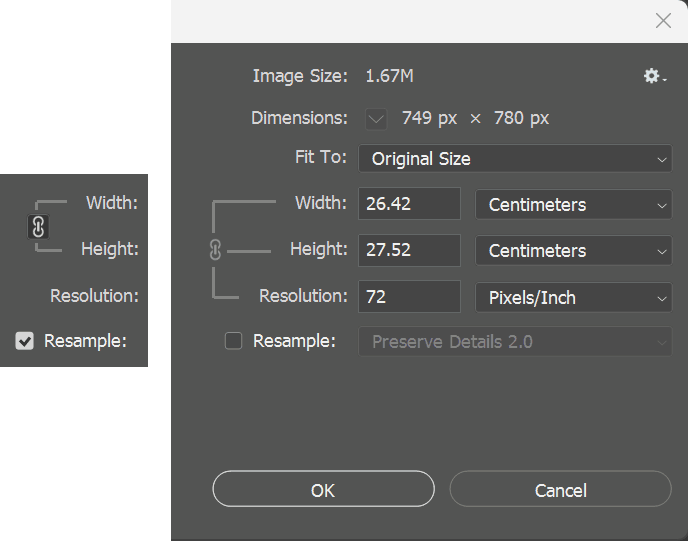This screenshot has height=543, width=688.
Task: Close the Image Size dialog
Action: tap(663, 21)
